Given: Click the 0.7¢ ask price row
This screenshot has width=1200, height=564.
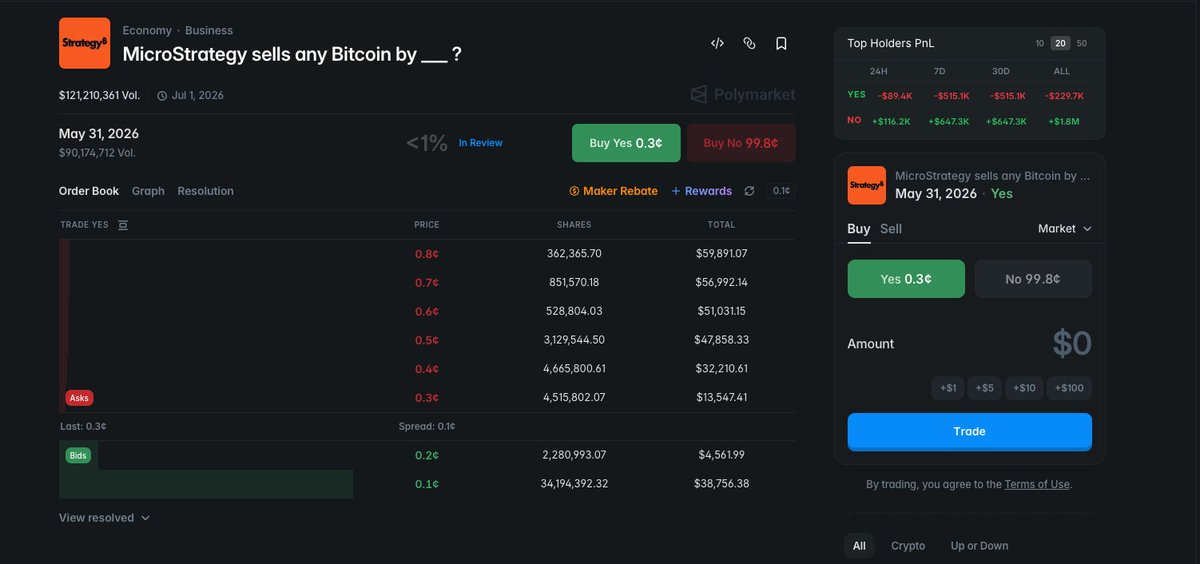Looking at the screenshot, I should pyautogui.click(x=428, y=283).
